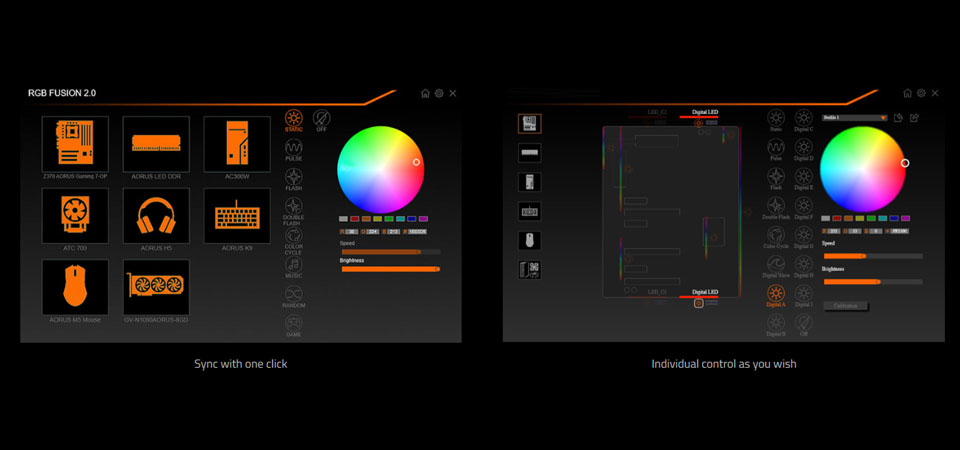Adjust Speed slider in sync window
Image resolution: width=960 pixels, height=450 pixels.
coord(391,252)
